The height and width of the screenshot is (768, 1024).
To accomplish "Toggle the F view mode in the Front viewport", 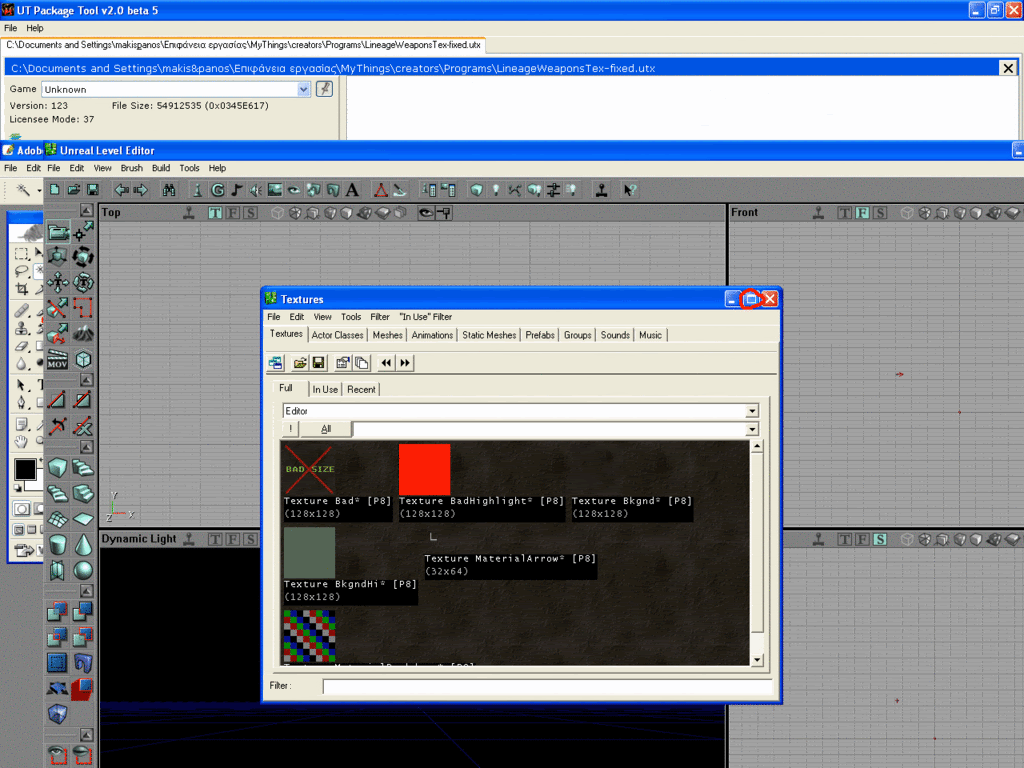I will click(862, 213).
